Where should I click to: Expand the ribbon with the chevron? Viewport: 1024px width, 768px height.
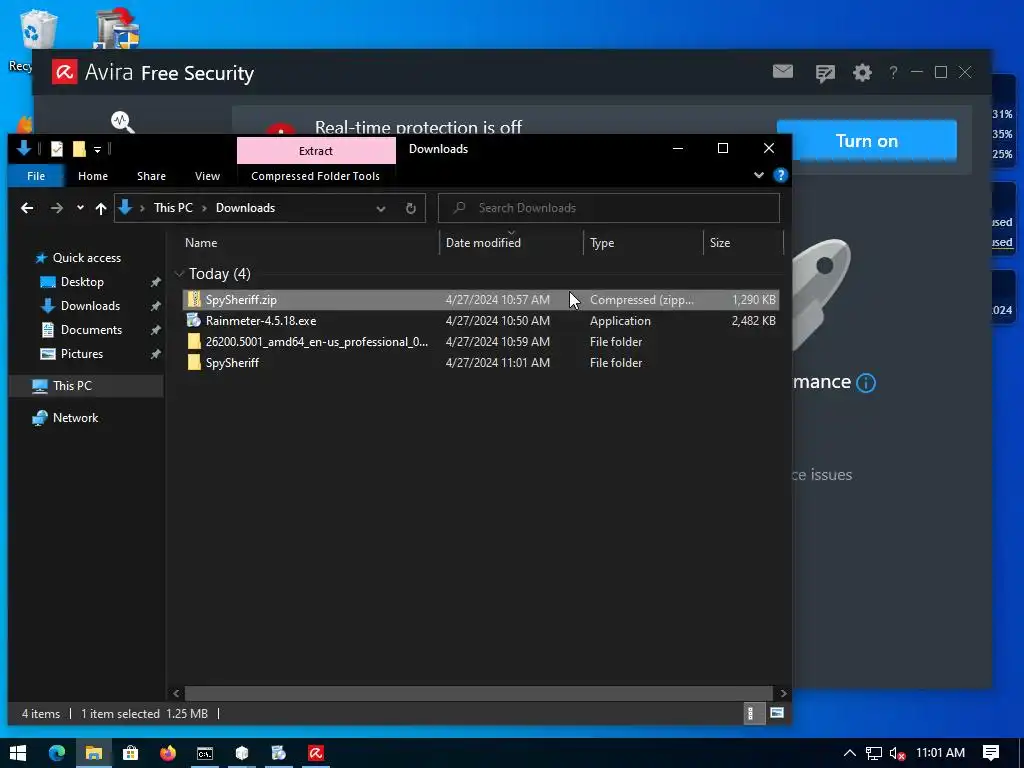coord(758,175)
